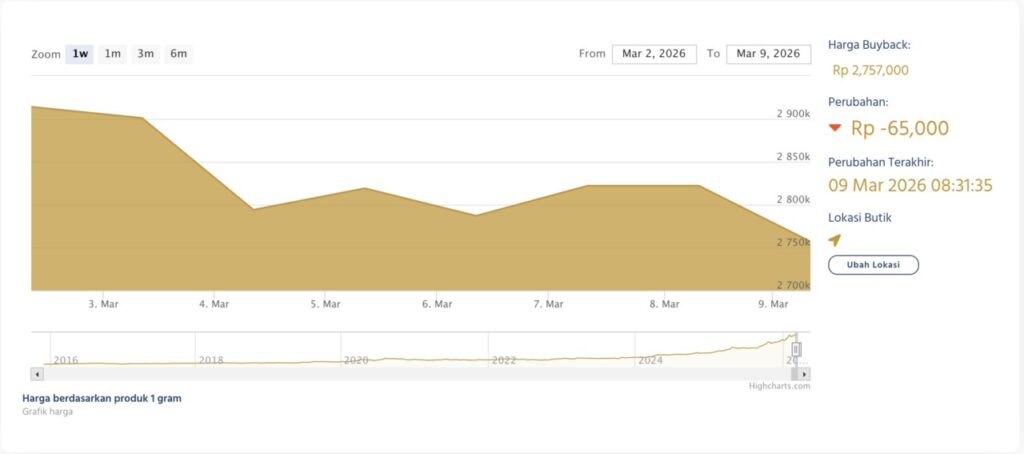The height and width of the screenshot is (454, 1024).
Task: Switch zoom to 1m
Action: point(113,54)
